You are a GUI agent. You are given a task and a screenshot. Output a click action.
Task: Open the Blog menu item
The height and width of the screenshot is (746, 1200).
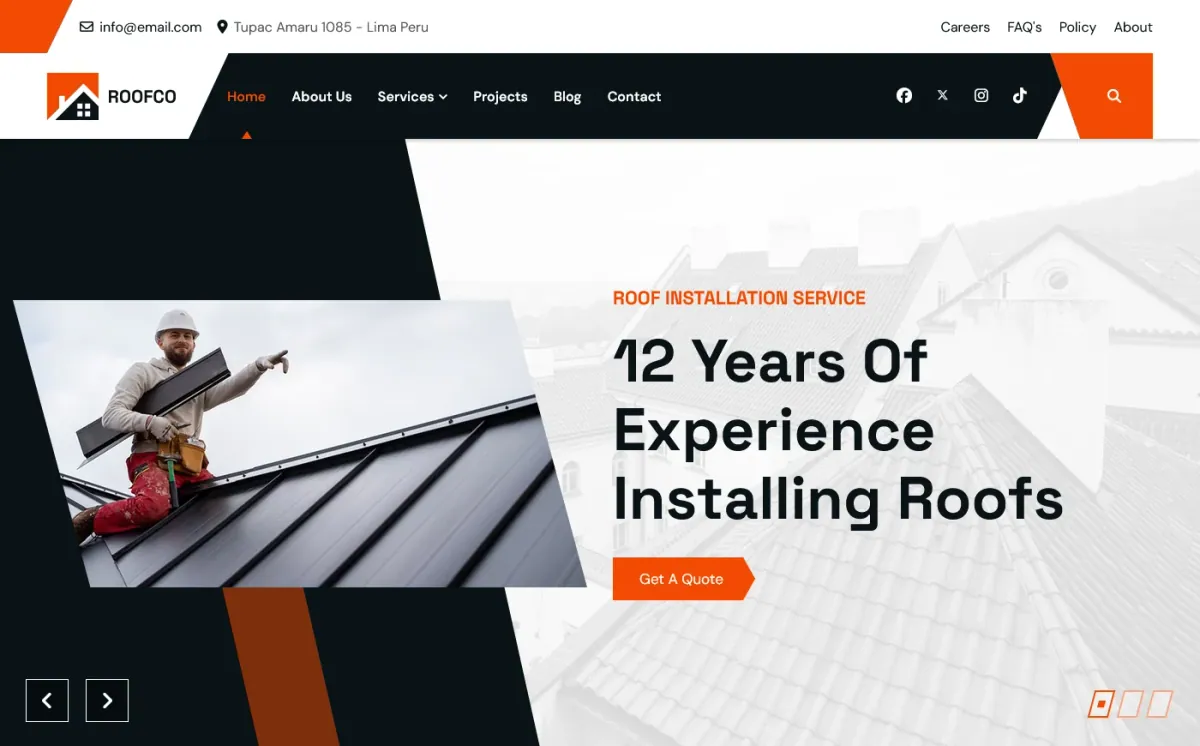coord(567,96)
